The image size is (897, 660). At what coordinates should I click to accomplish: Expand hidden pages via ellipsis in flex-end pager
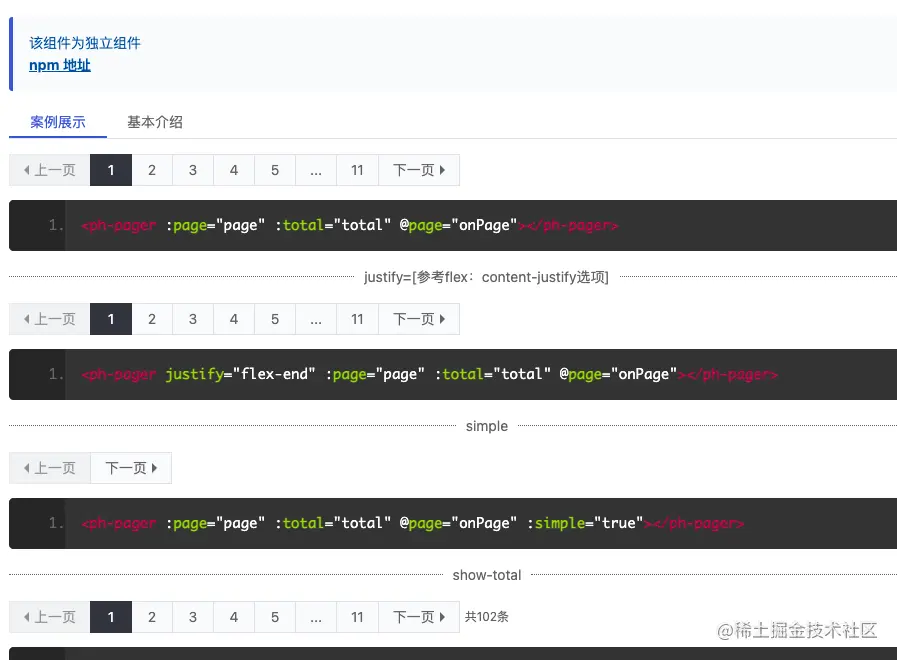(x=315, y=319)
